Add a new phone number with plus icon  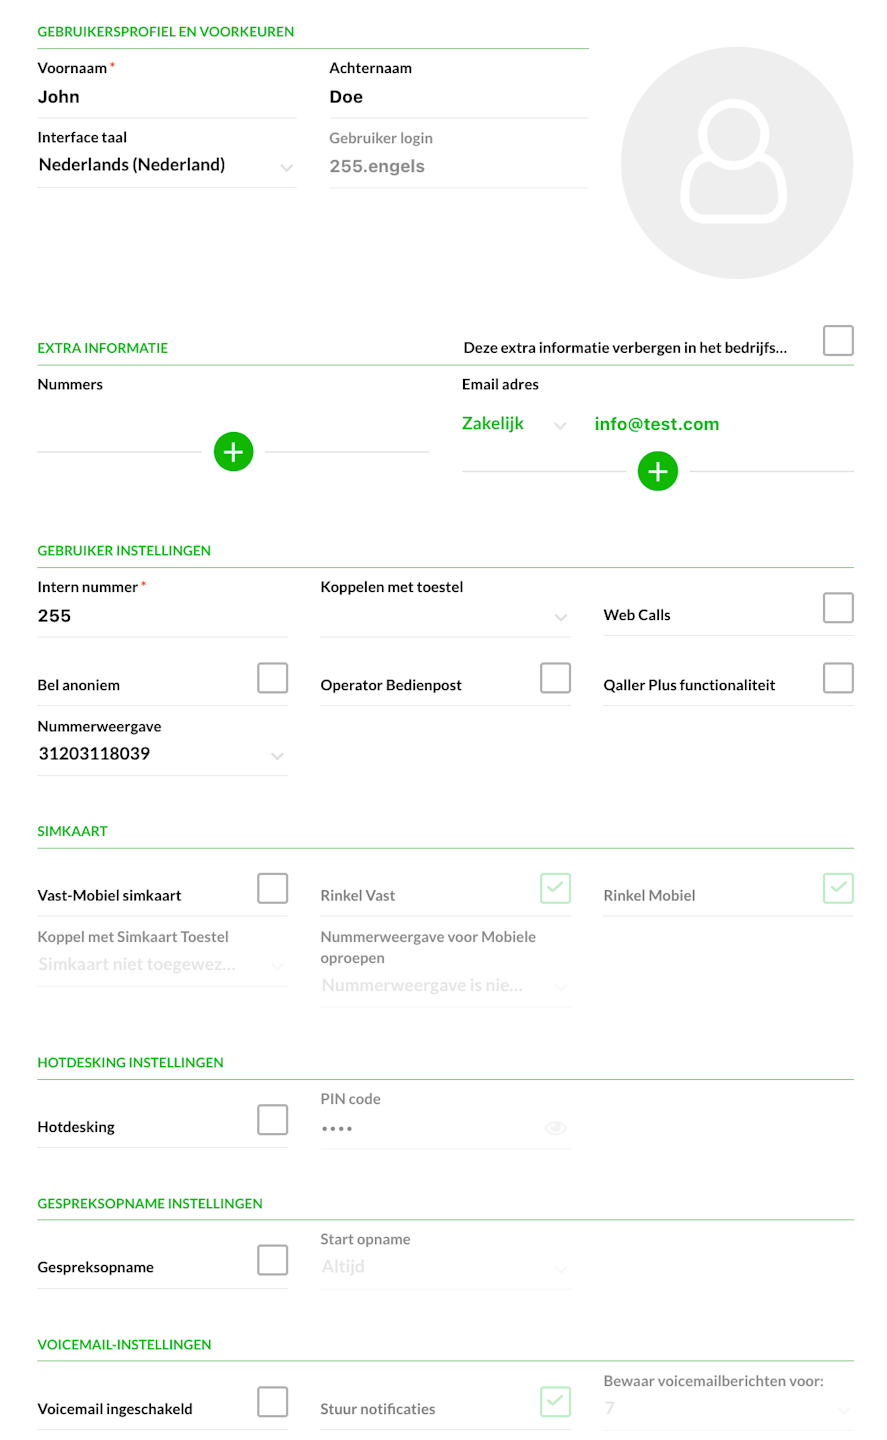coord(233,452)
